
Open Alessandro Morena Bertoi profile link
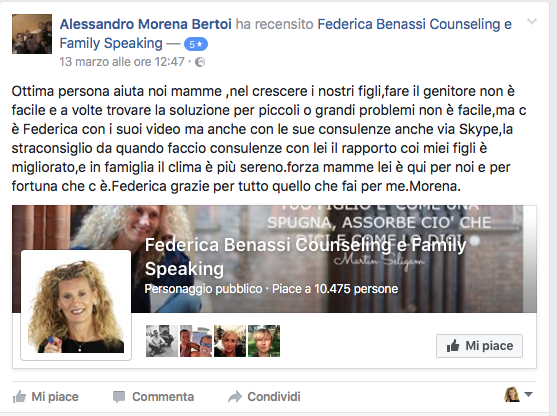pyautogui.click(x=146, y=24)
